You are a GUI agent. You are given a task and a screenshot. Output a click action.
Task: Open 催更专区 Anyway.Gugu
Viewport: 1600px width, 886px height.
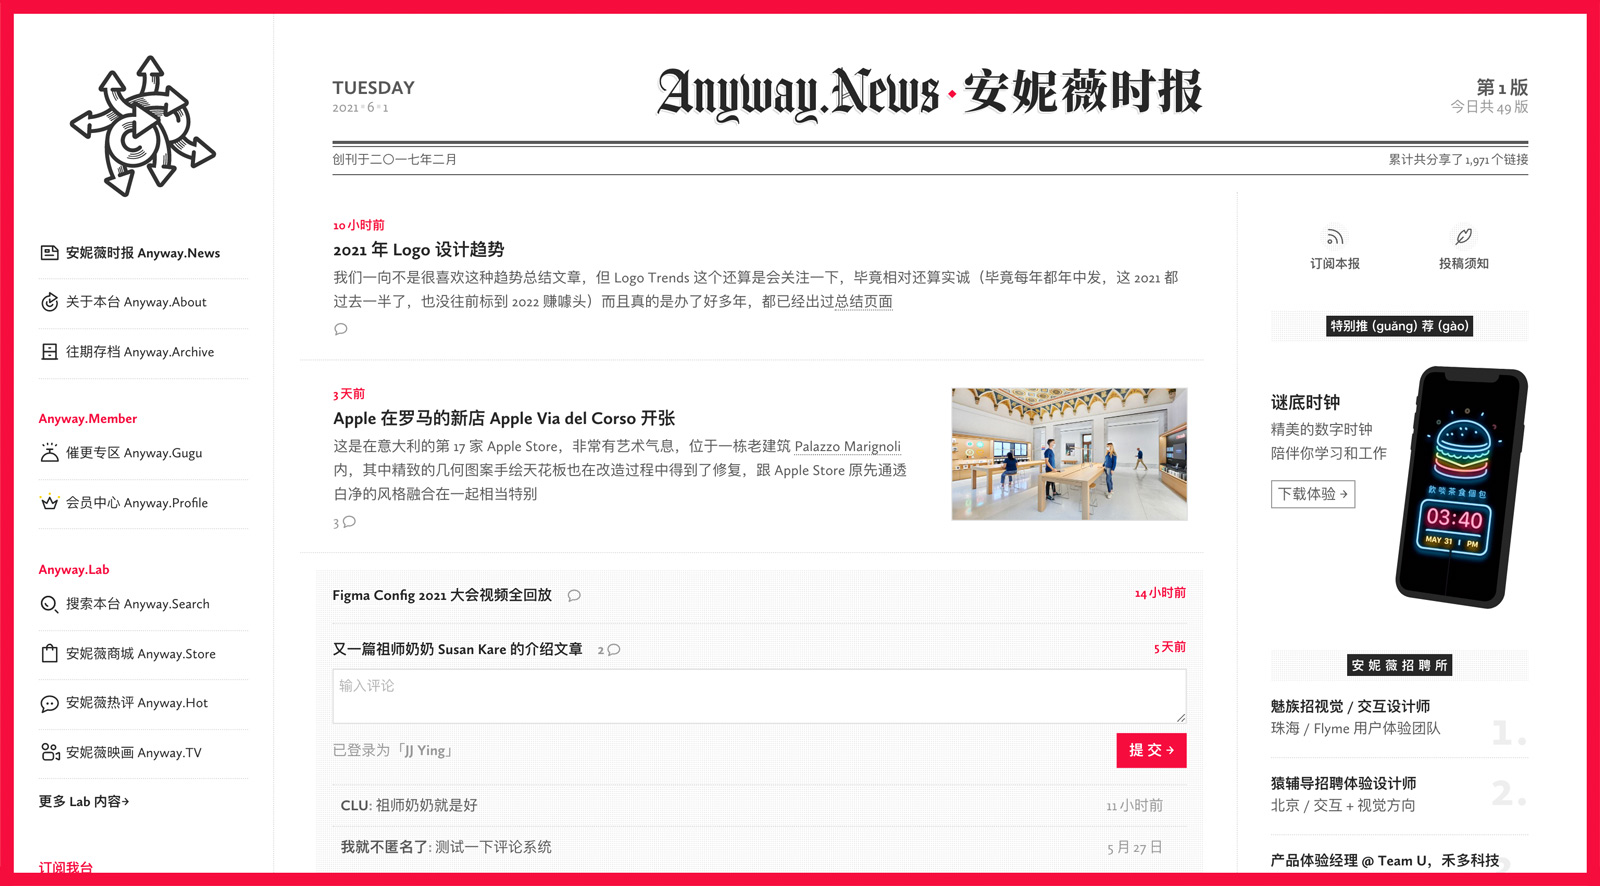(x=134, y=453)
